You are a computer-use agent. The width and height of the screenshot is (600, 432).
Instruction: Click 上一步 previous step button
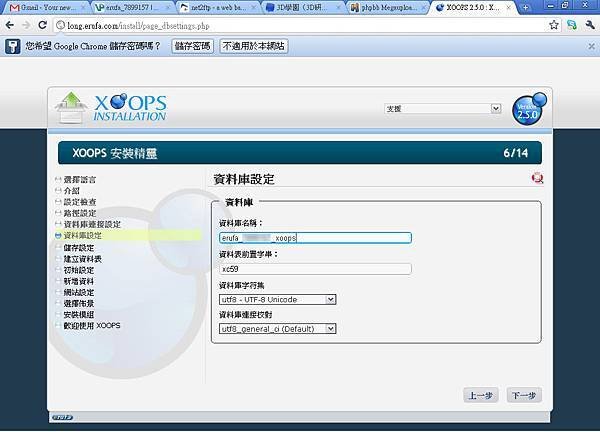481,395
